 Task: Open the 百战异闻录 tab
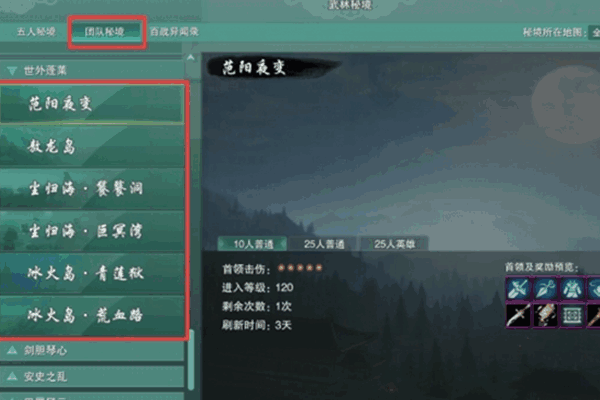click(174, 32)
